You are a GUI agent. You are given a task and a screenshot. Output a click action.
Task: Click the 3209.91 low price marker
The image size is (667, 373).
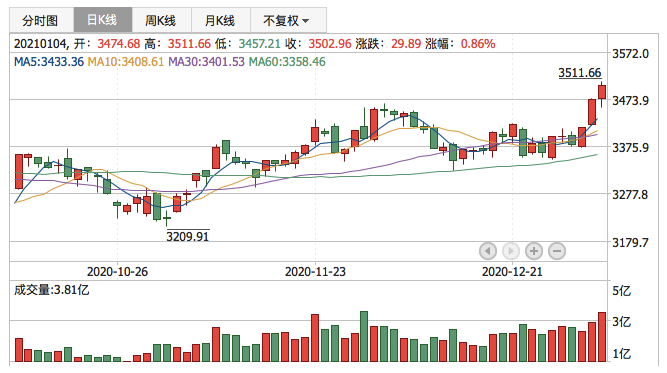point(188,236)
